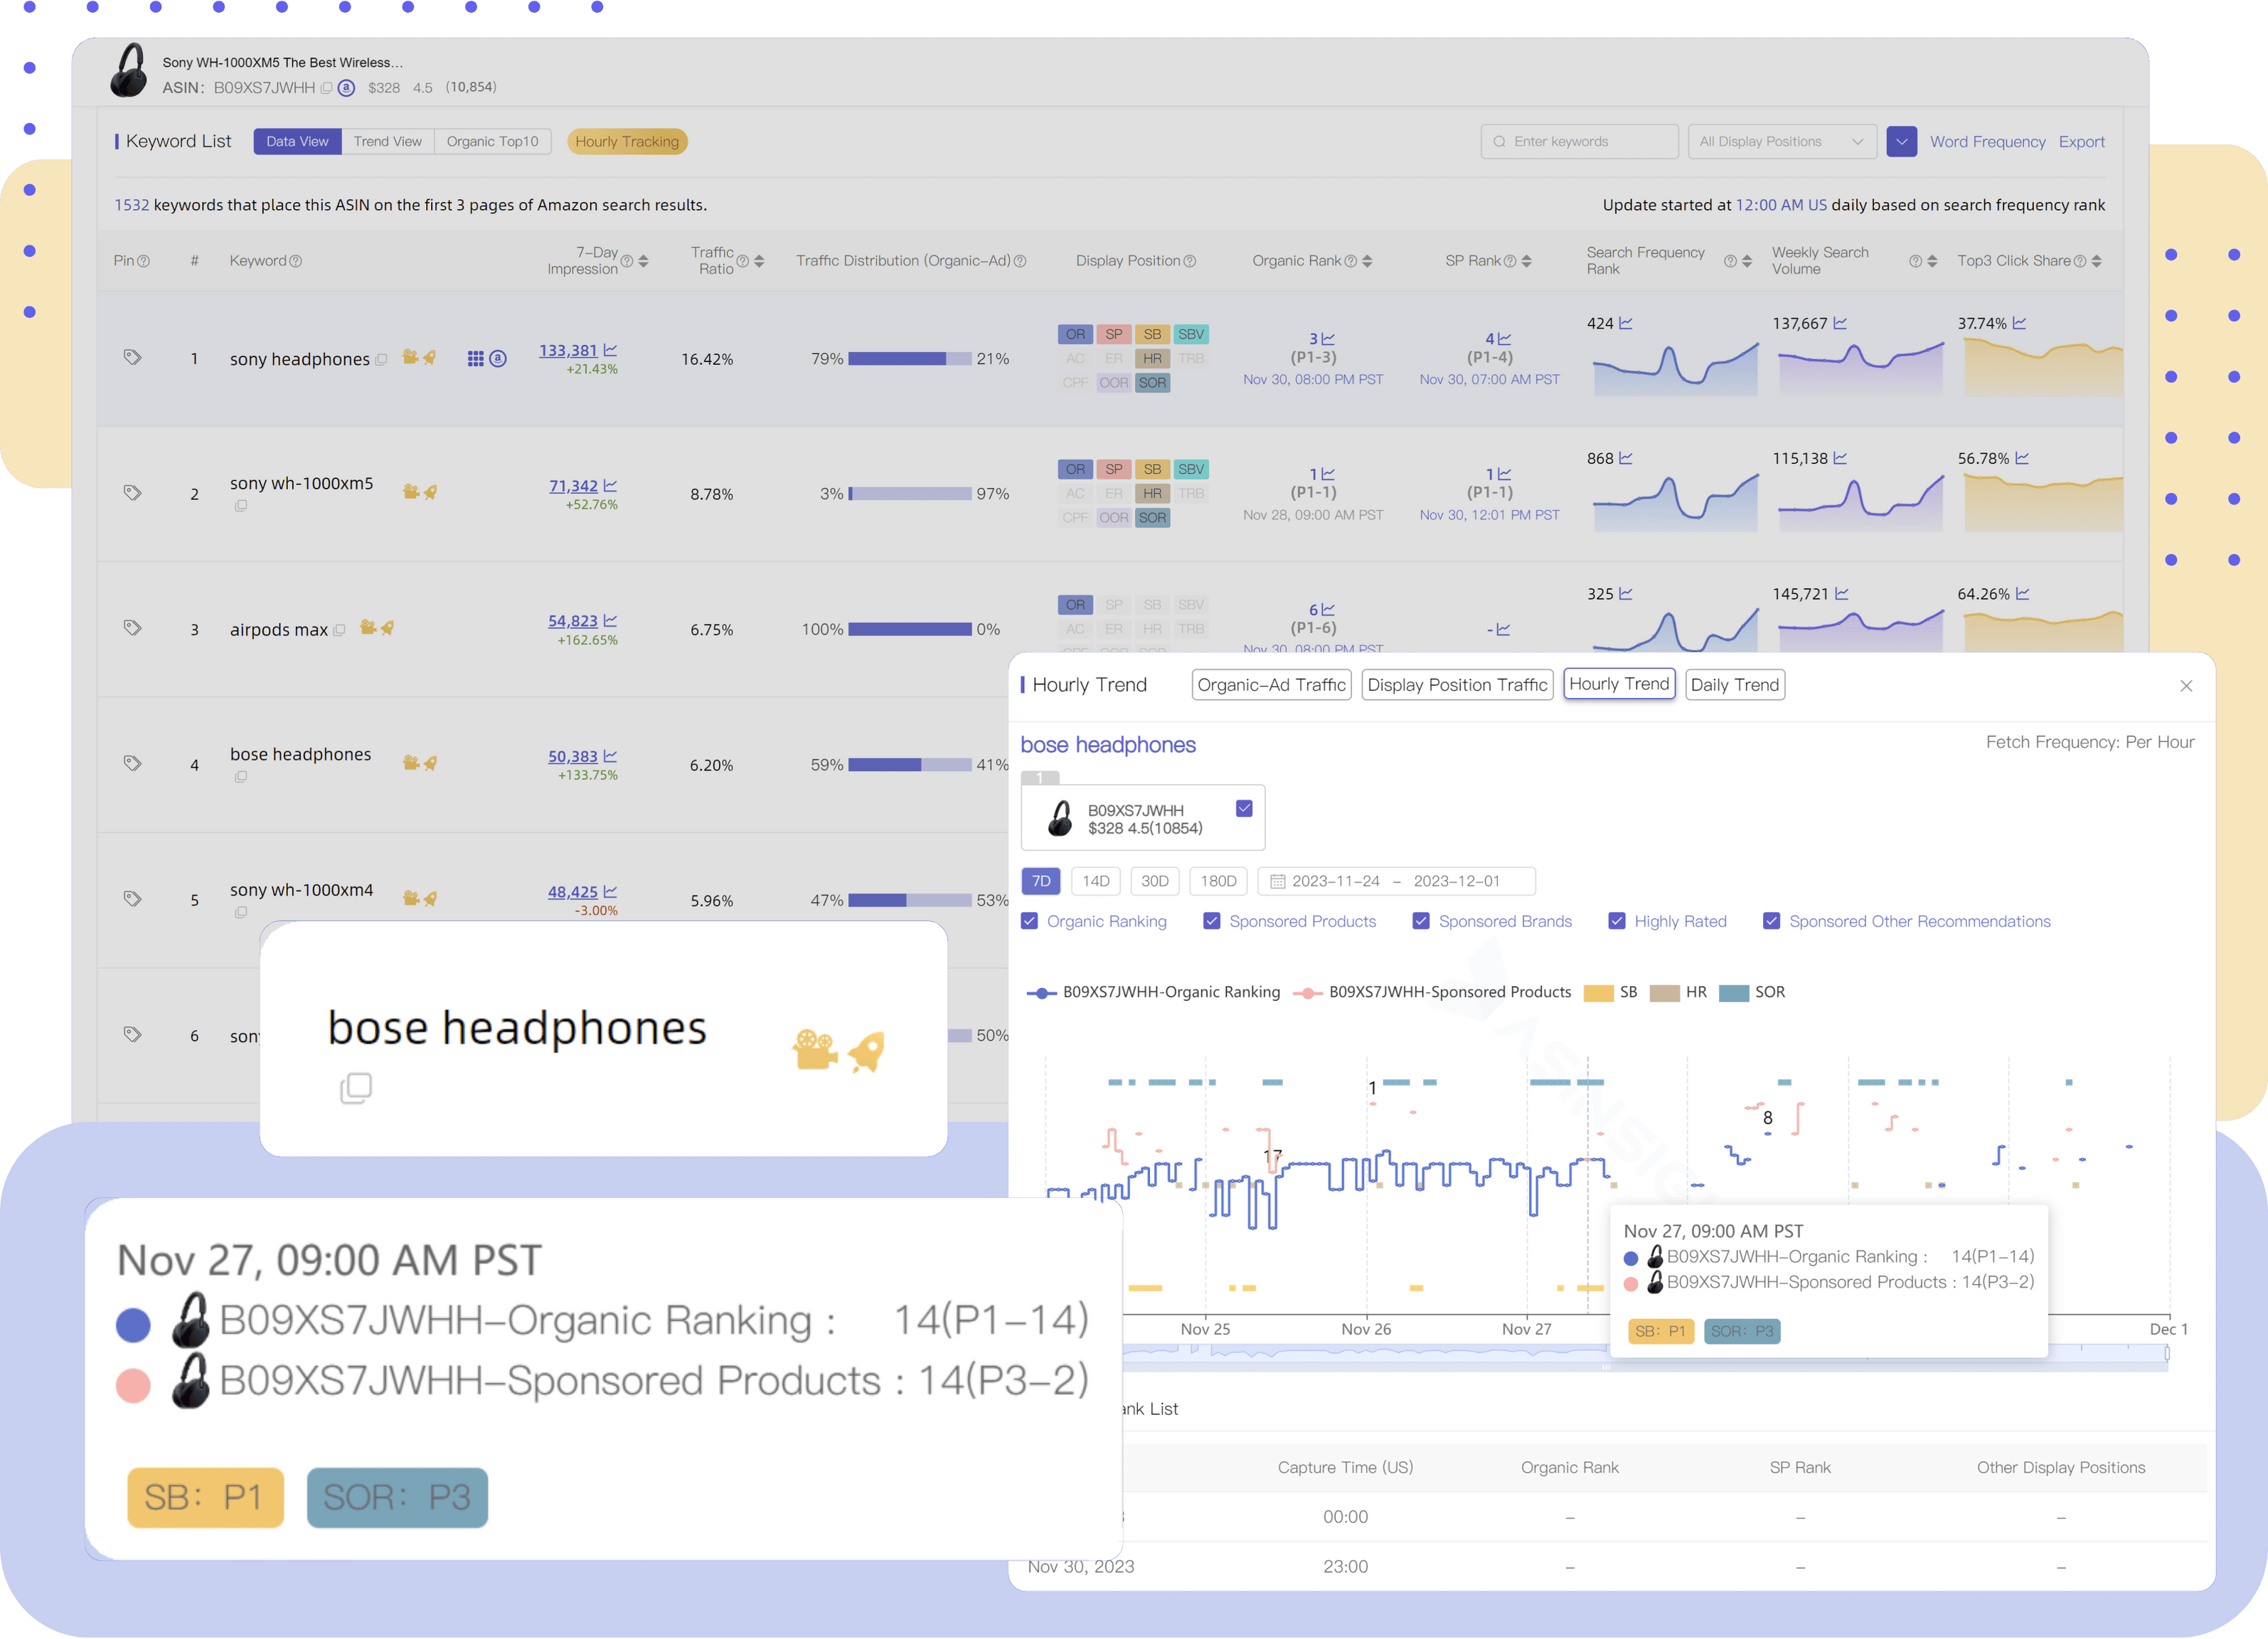The height and width of the screenshot is (1639, 2268).
Task: Open the Organic-Ad Traffic tab
Action: pyautogui.click(x=1271, y=685)
